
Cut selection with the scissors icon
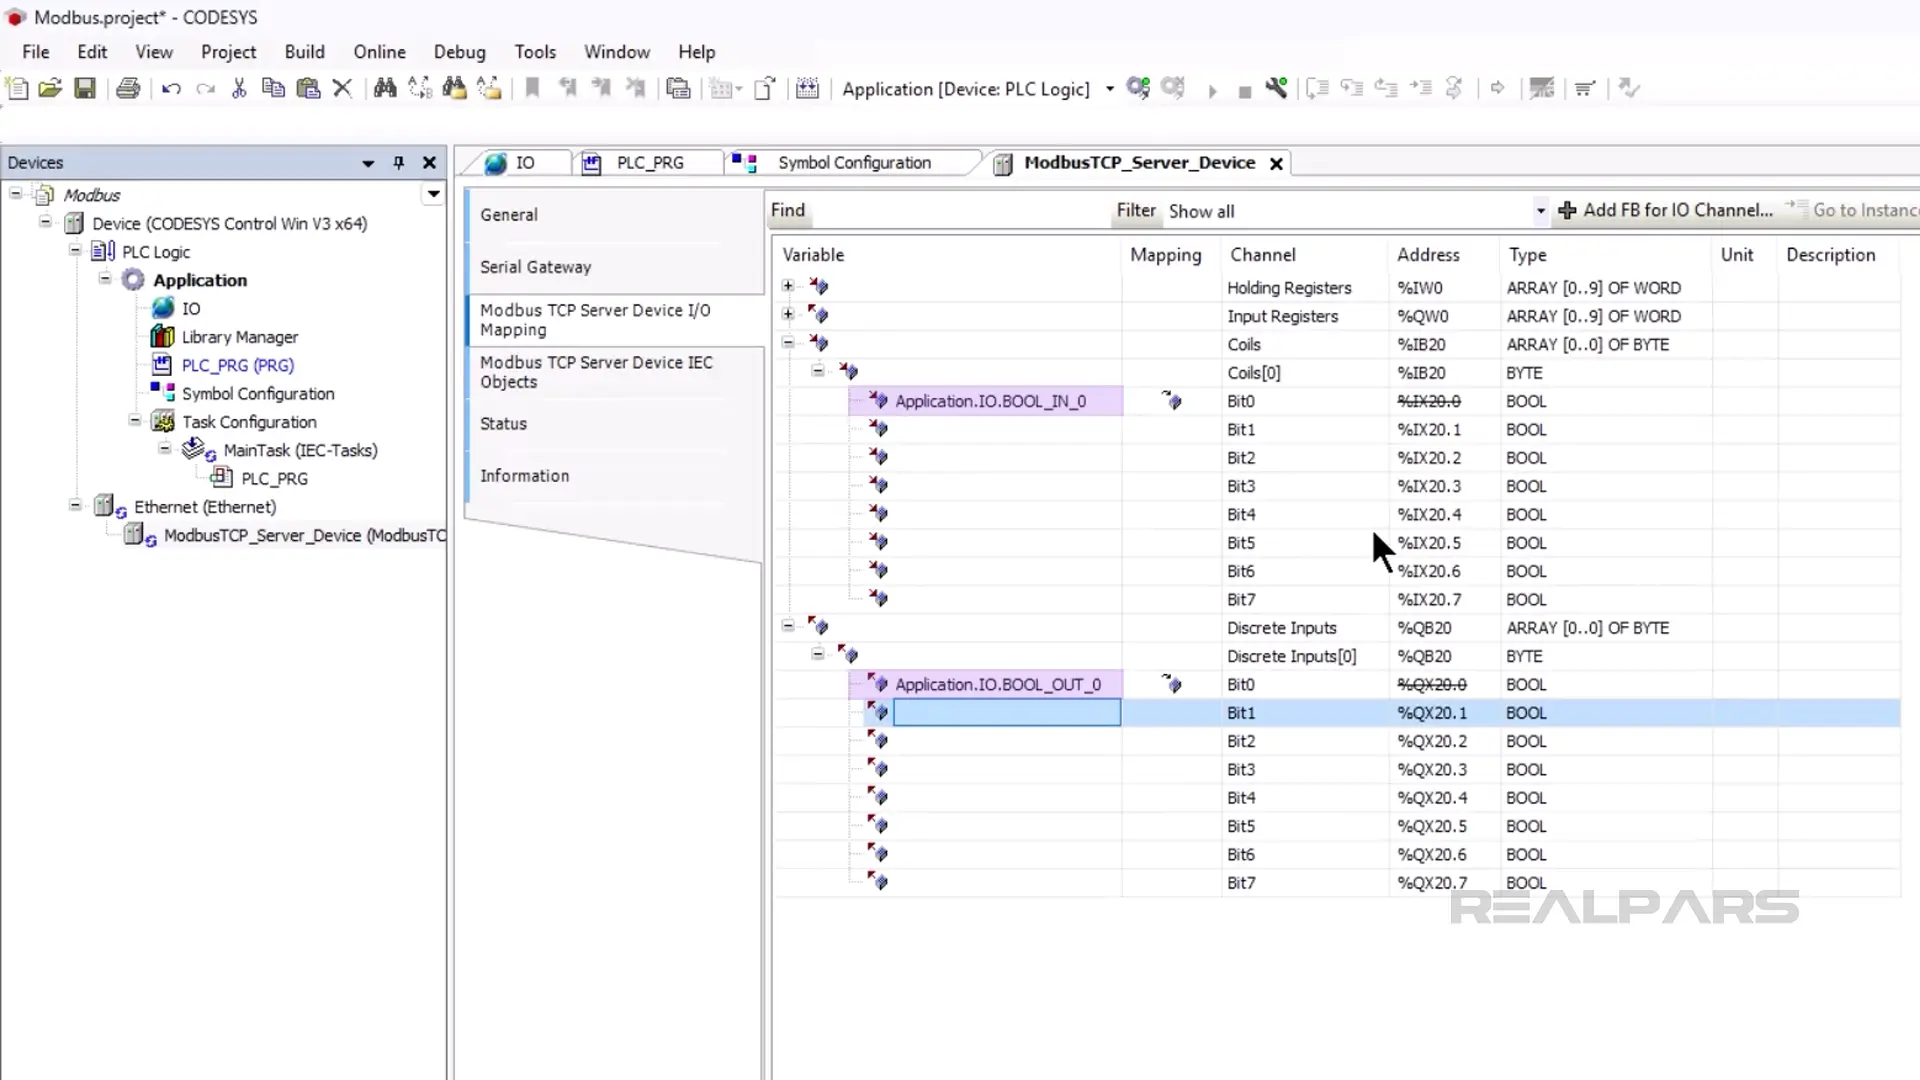239,88
